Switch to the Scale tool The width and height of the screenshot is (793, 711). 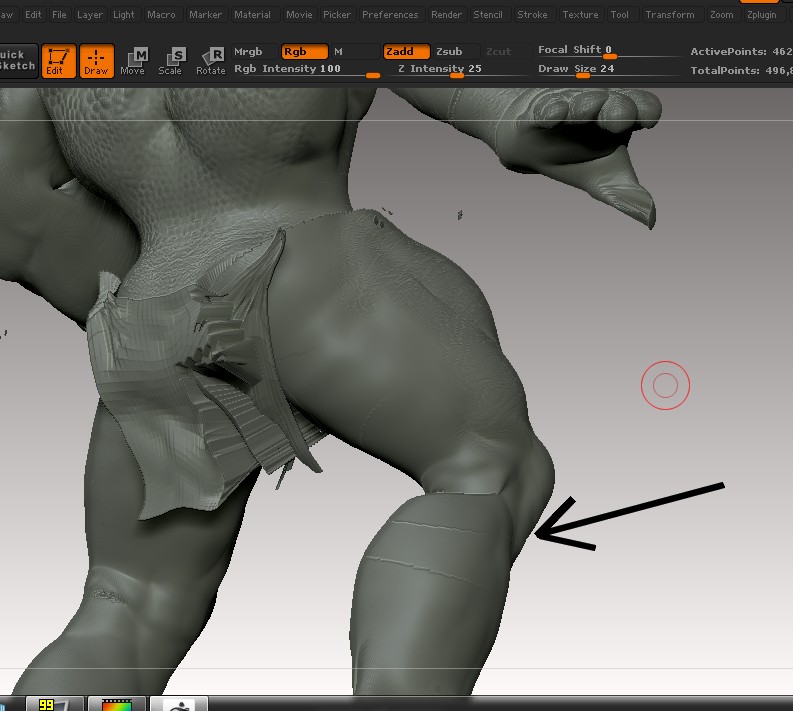[171, 61]
